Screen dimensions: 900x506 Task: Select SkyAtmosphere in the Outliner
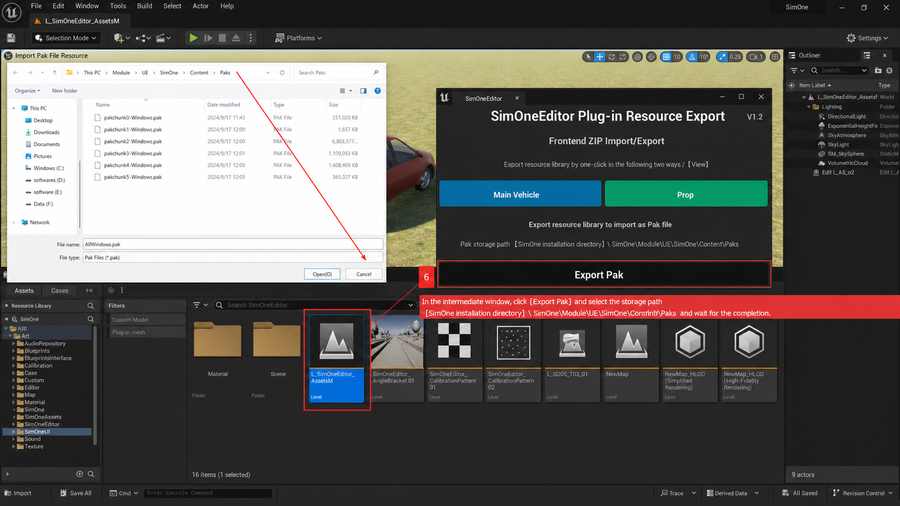click(847, 135)
